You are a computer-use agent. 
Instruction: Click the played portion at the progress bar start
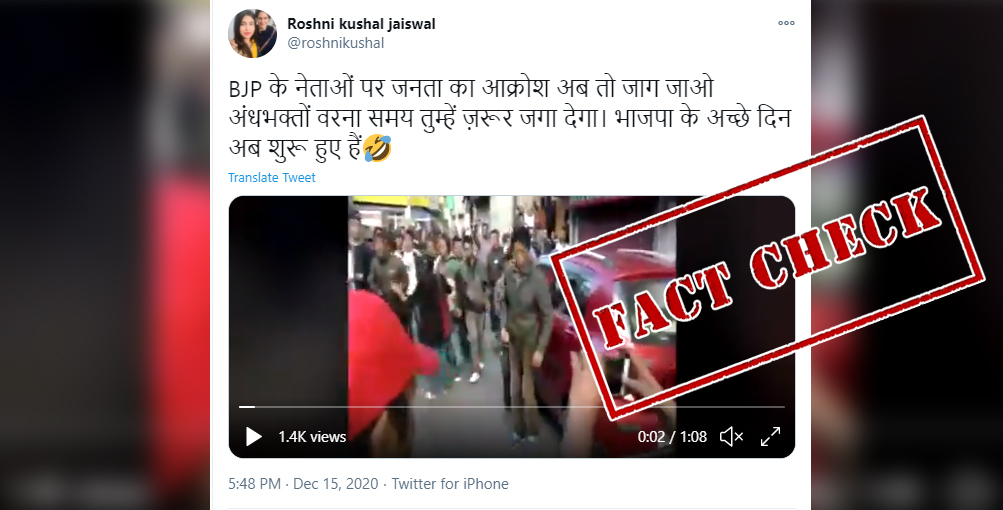[247, 406]
